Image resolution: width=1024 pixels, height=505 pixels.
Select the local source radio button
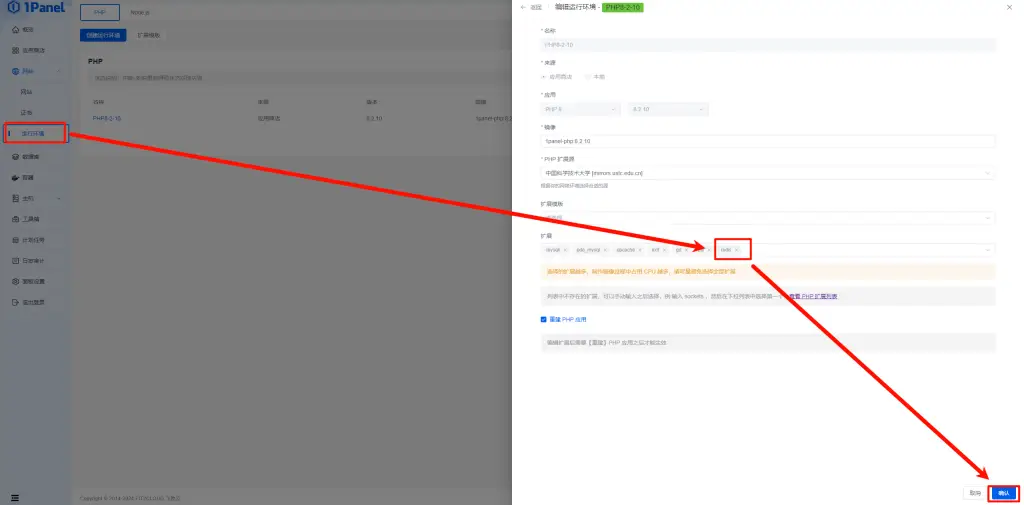pos(588,76)
